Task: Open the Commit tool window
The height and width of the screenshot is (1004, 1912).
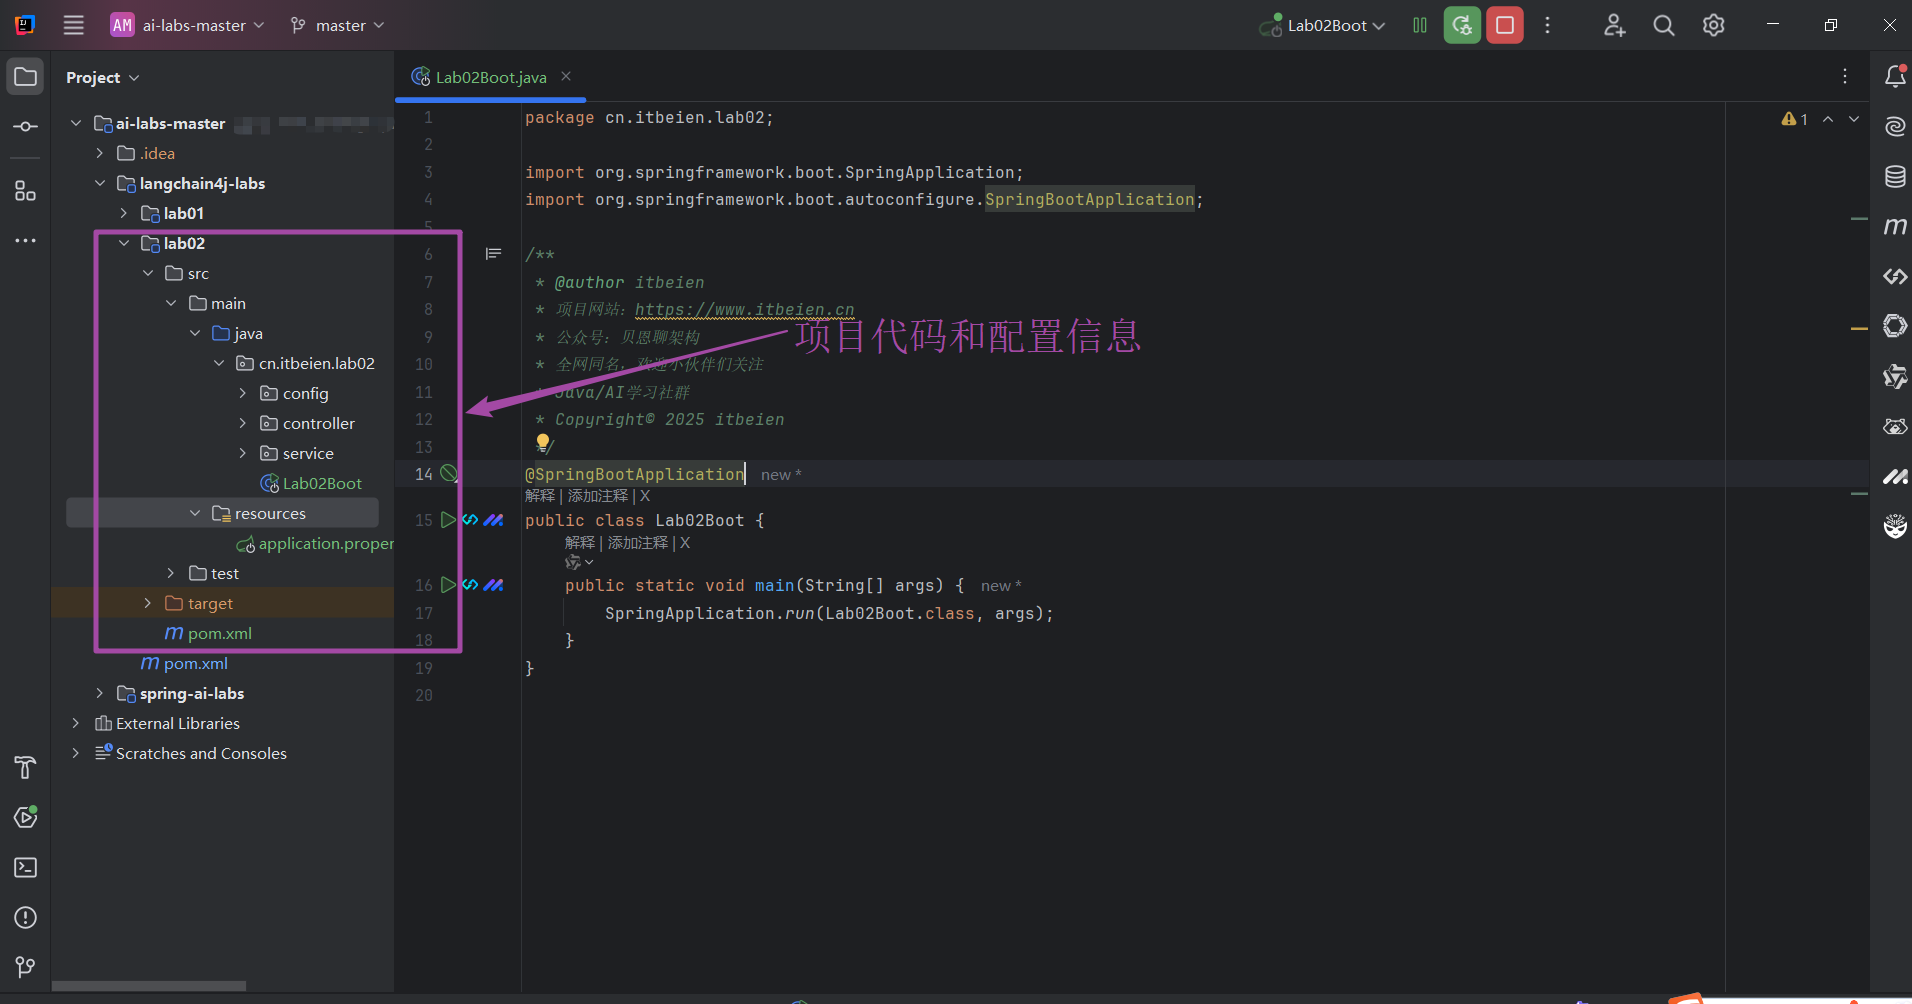Action: (26, 127)
